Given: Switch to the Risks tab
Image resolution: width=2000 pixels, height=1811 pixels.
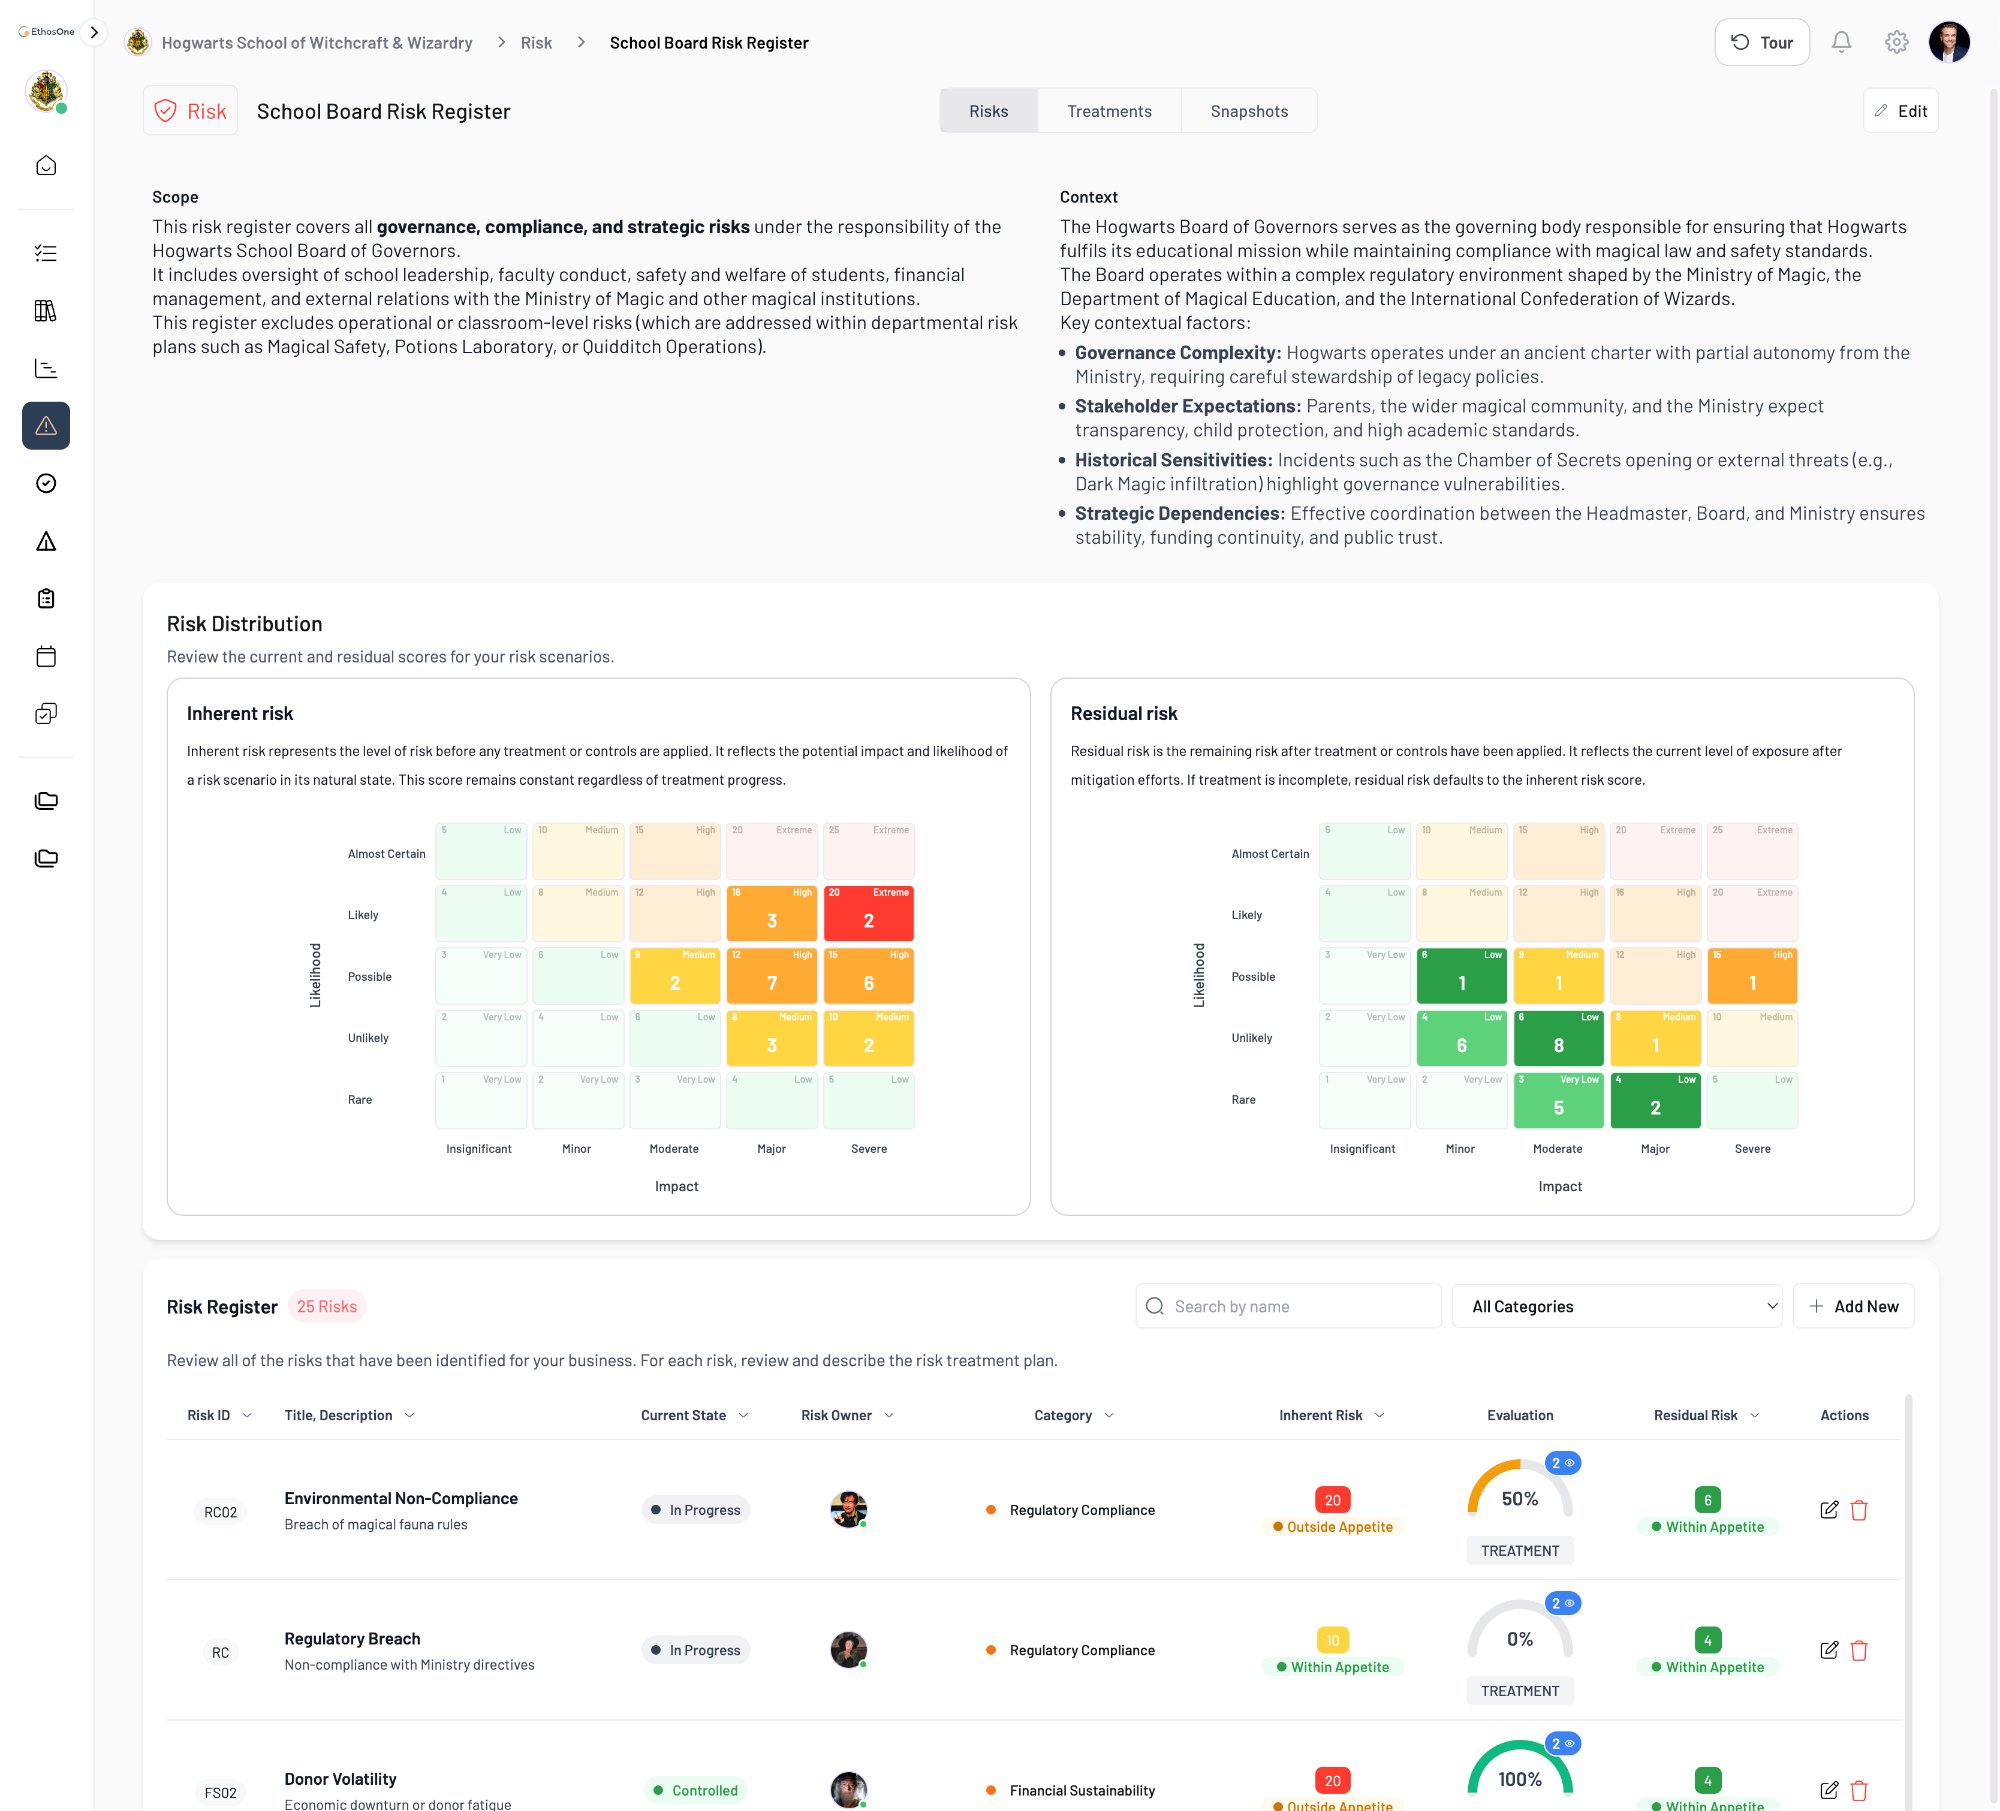Looking at the screenshot, I should point(988,111).
